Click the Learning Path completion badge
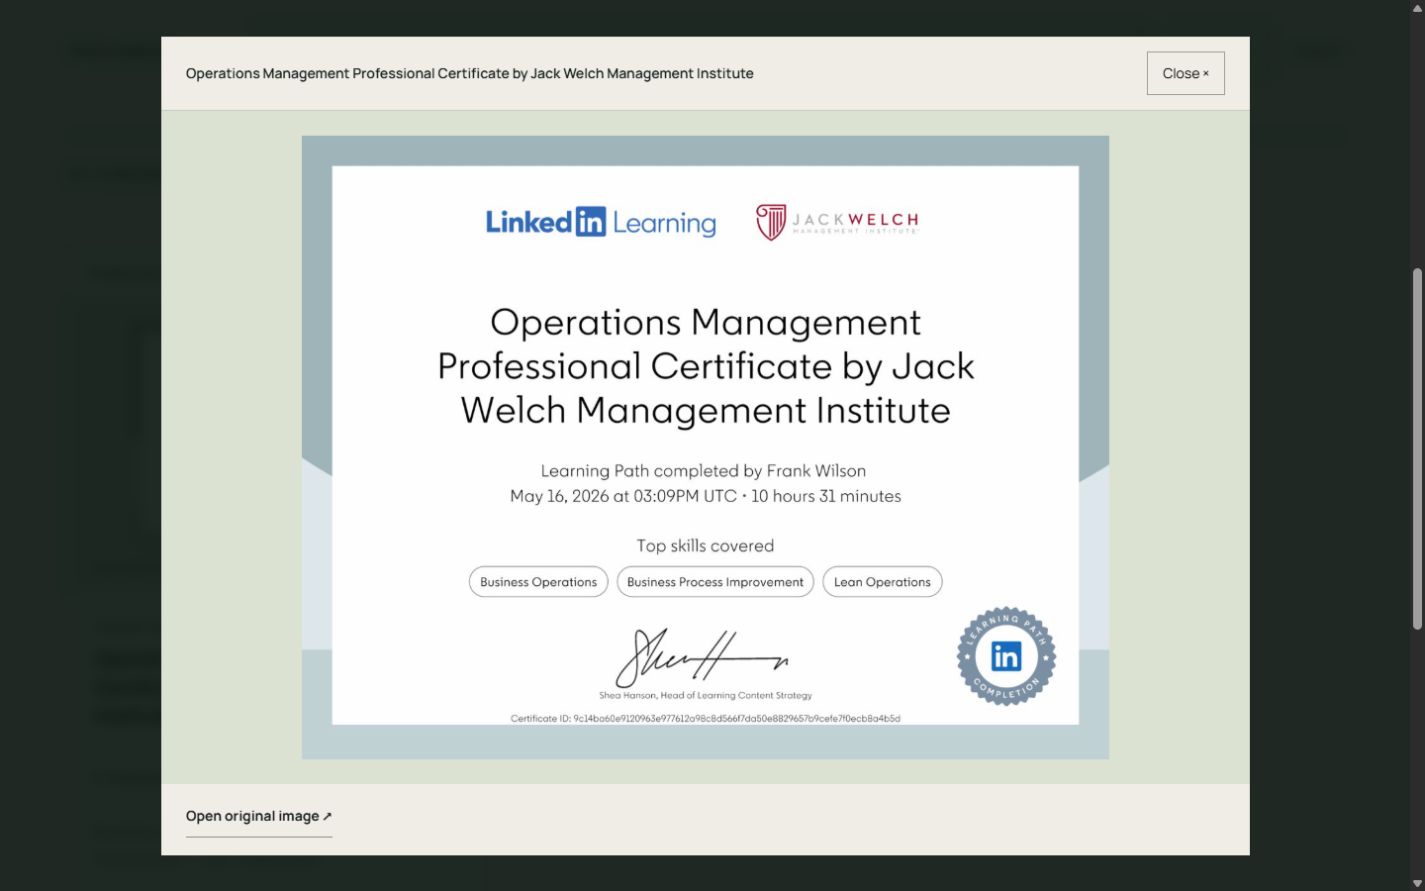Image resolution: width=1425 pixels, height=891 pixels. [x=1006, y=656]
